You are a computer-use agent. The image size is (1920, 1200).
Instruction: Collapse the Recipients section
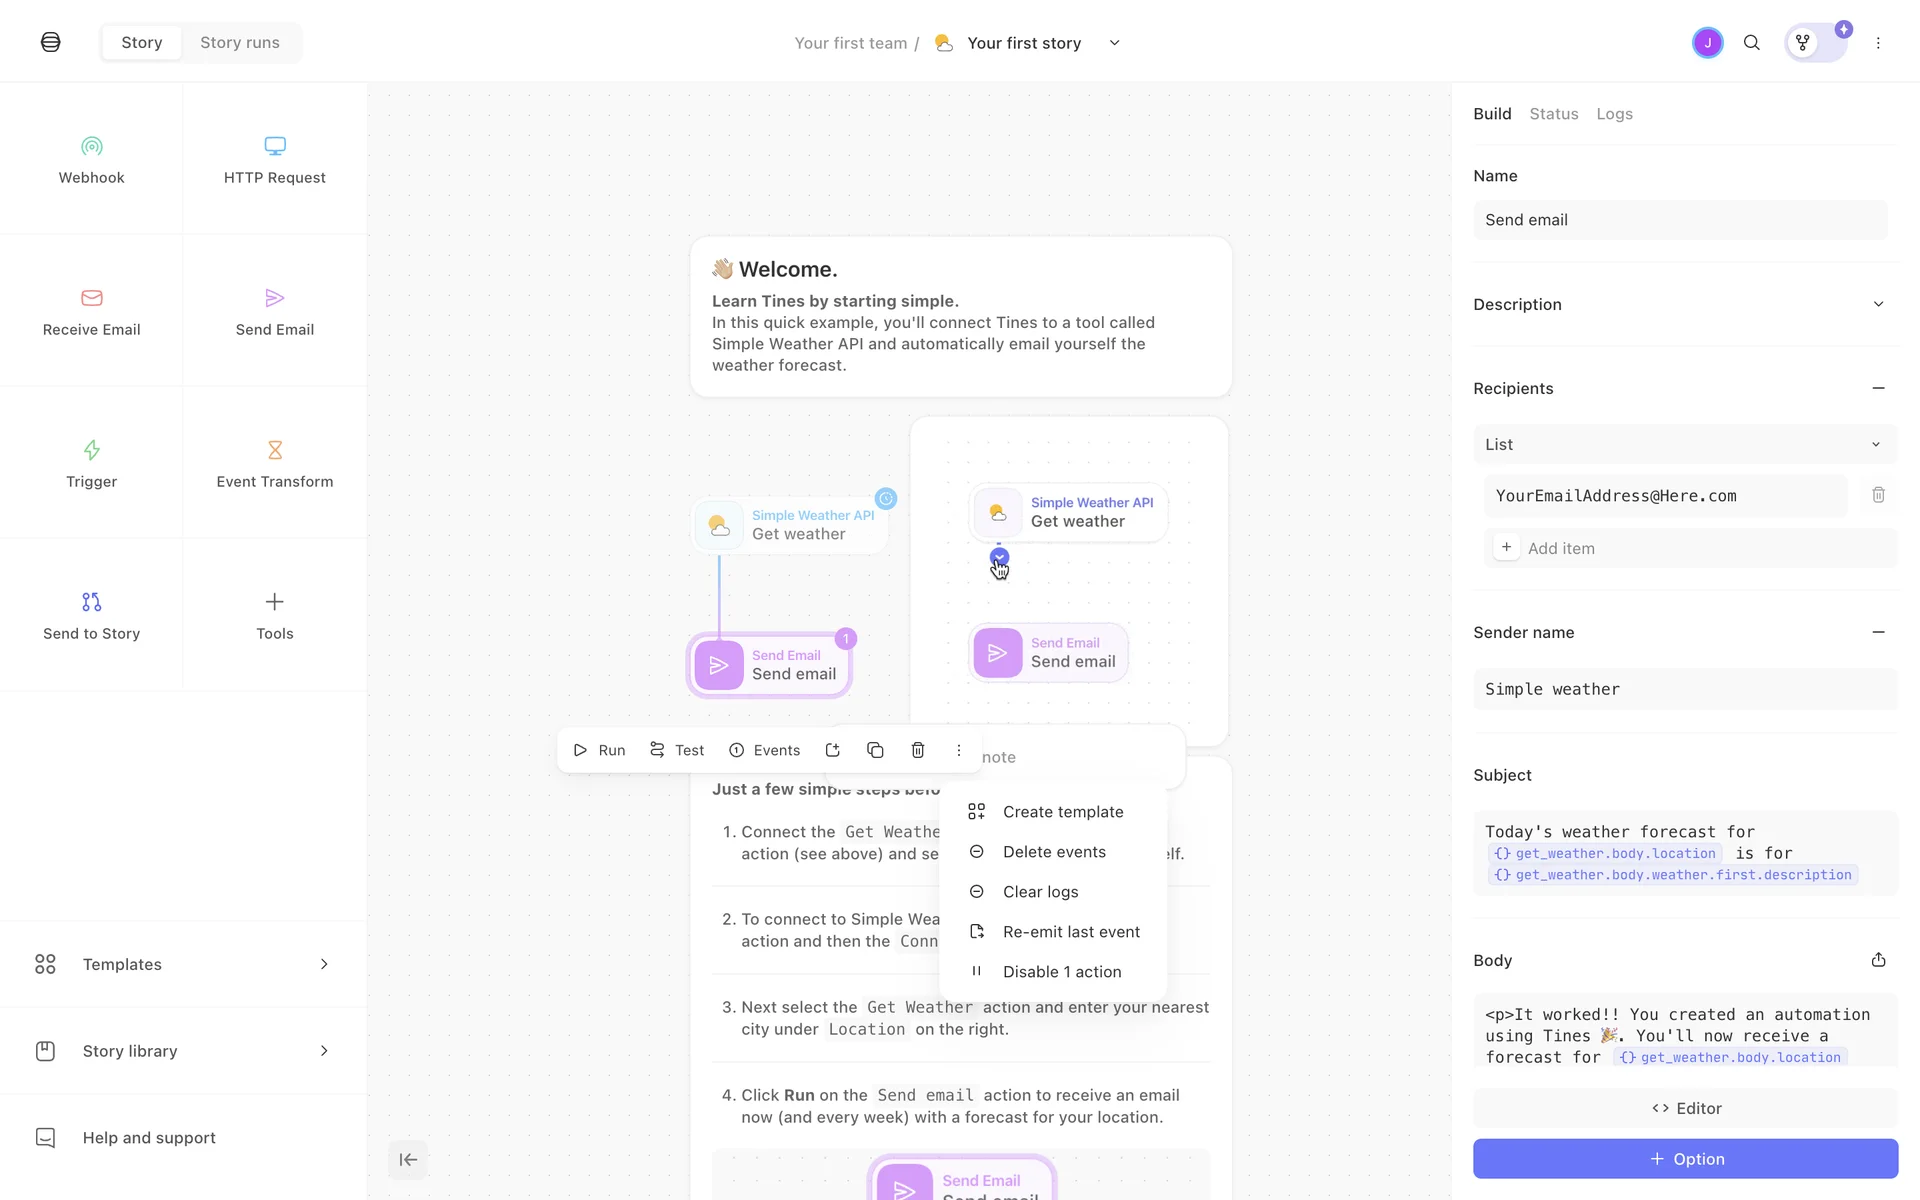tap(1877, 388)
